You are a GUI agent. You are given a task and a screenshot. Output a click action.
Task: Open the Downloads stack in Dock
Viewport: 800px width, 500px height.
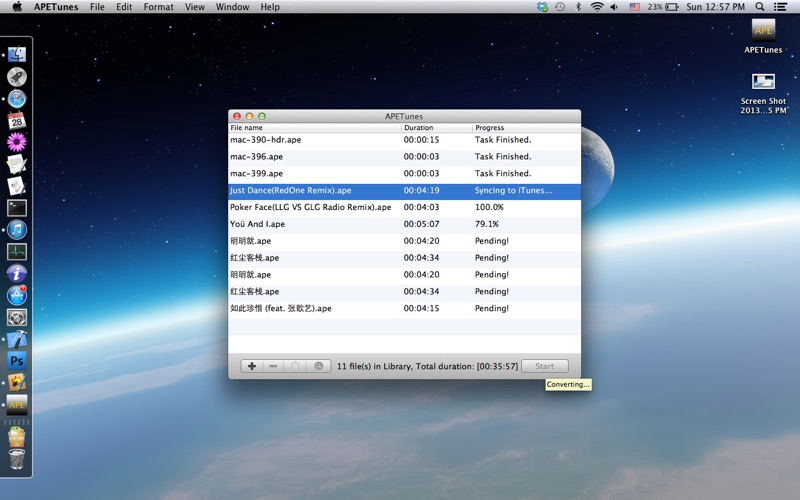[x=17, y=437]
